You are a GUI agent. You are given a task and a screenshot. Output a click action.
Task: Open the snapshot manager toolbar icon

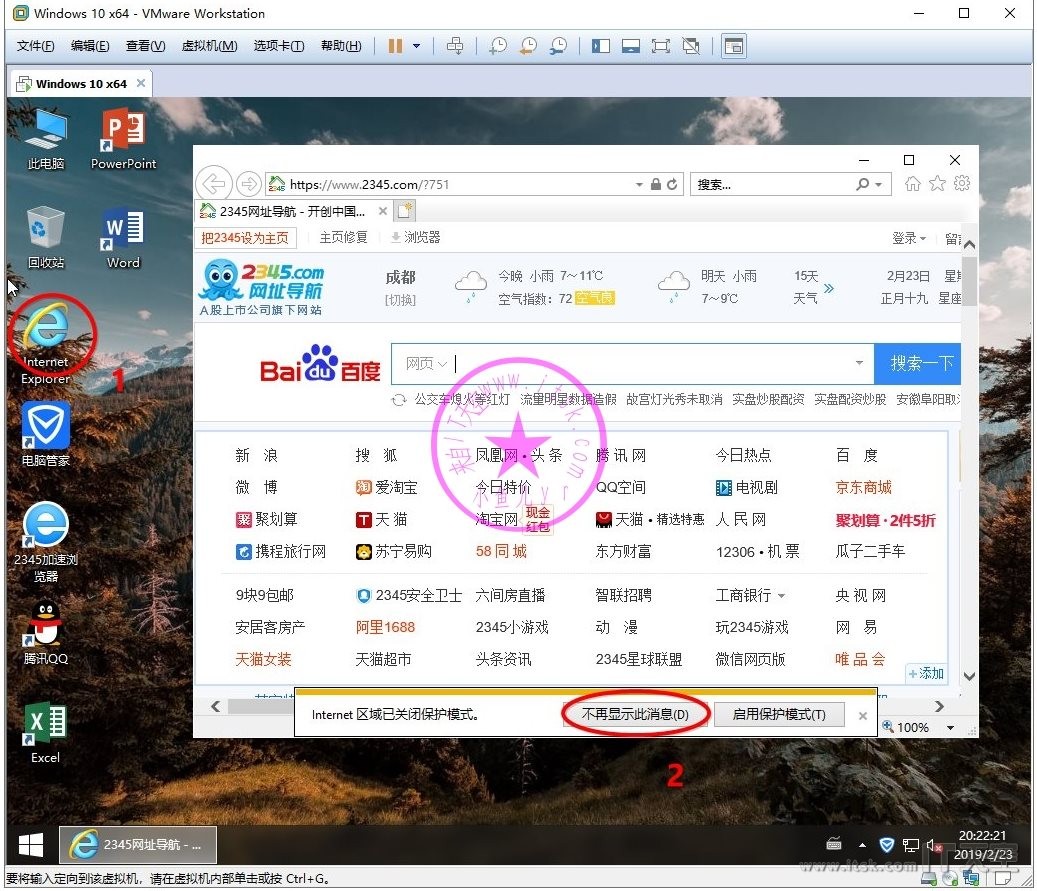tap(558, 46)
